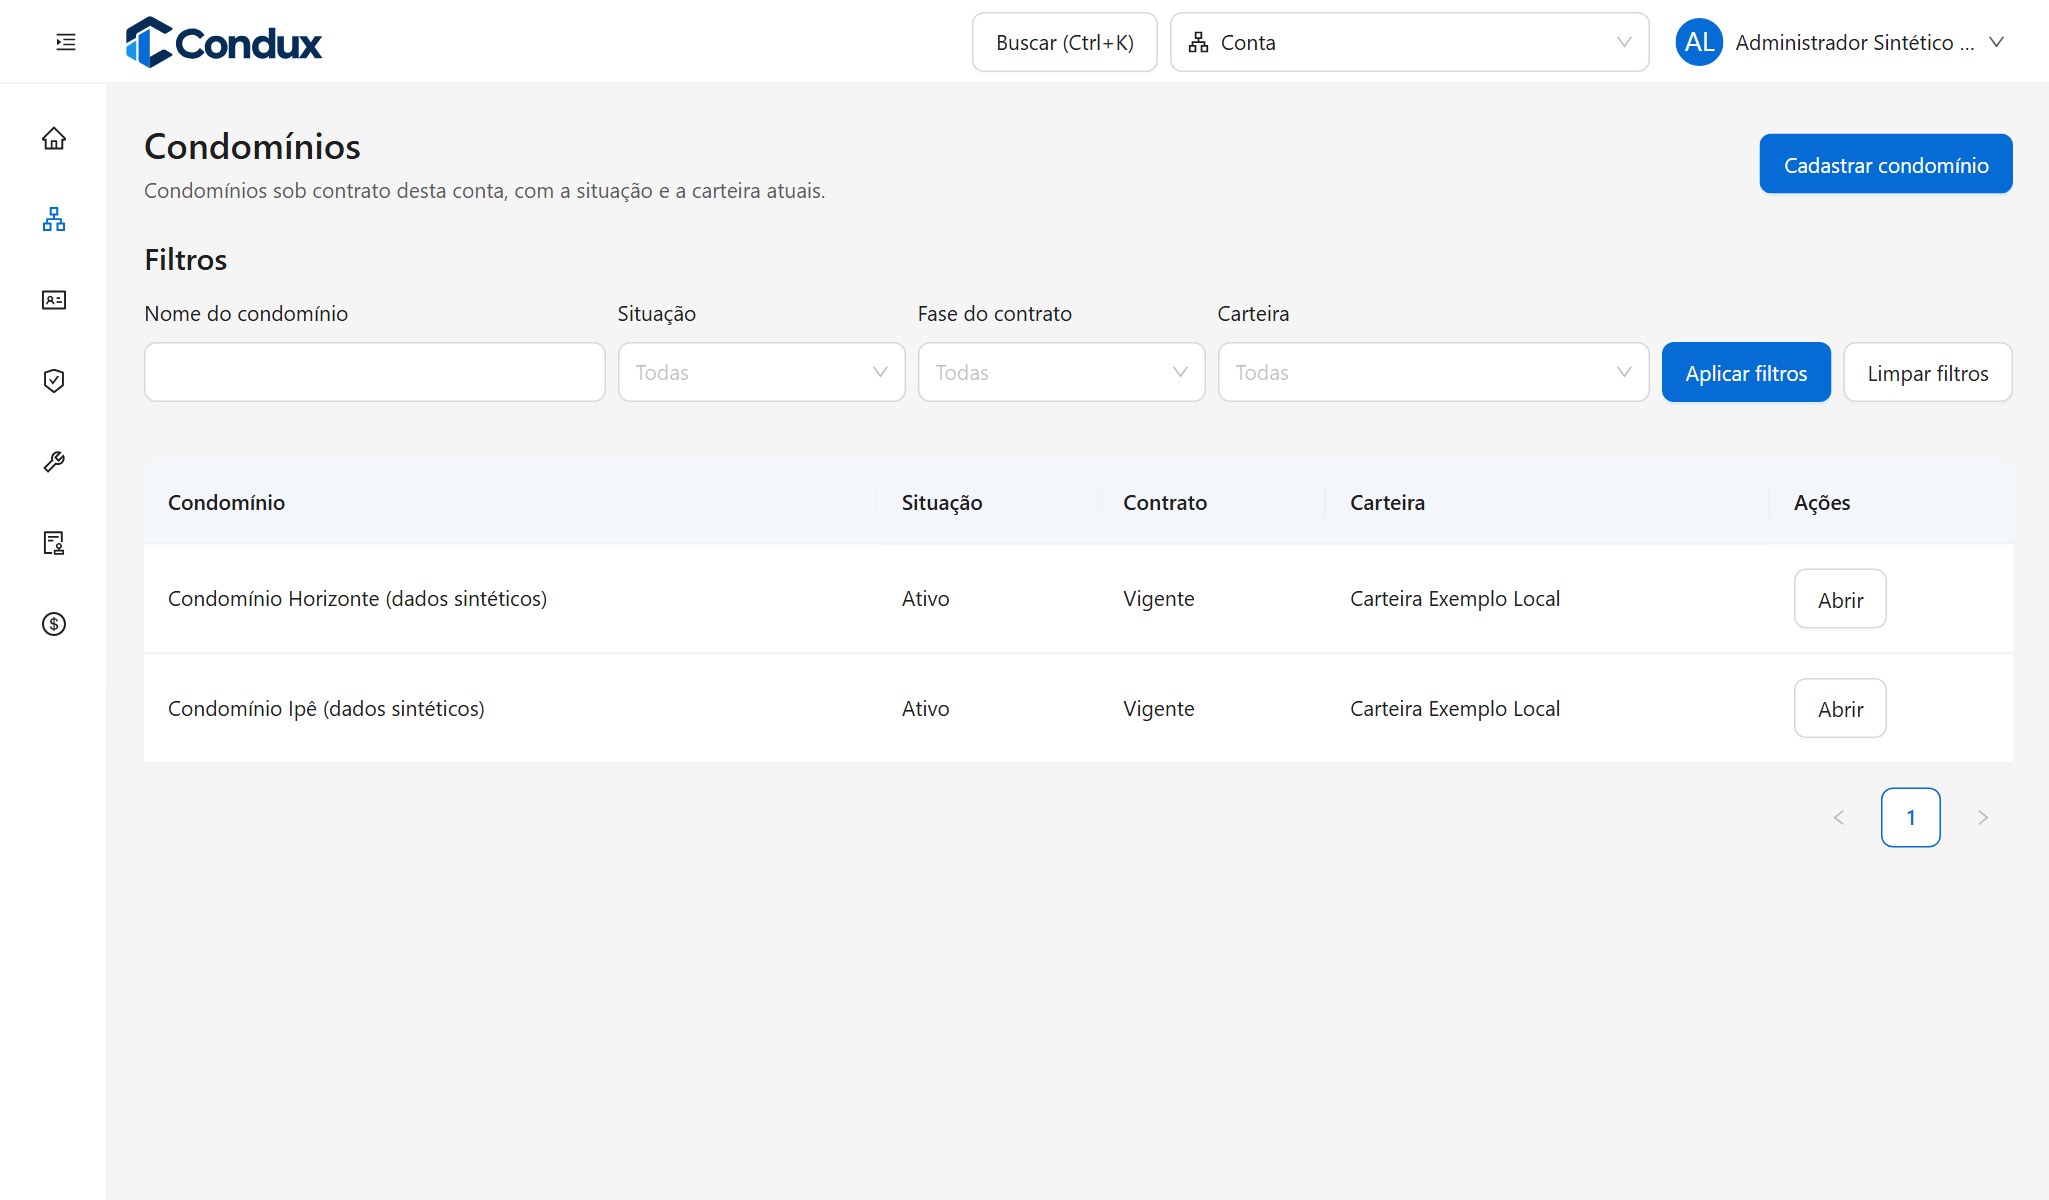Open the home icon in sidebar
Viewport: 2049px width, 1200px height.
point(54,138)
